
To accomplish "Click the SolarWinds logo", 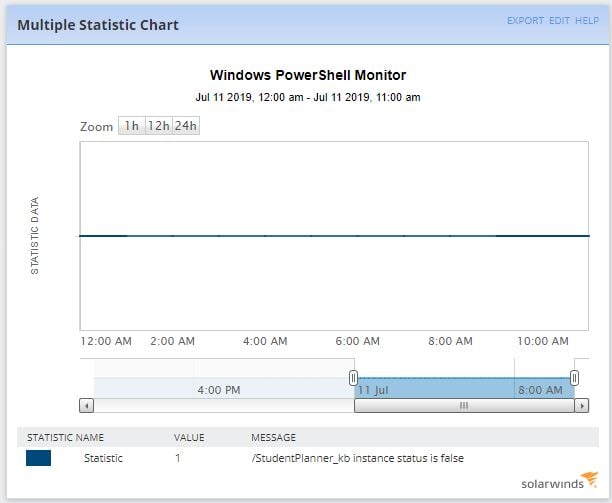I will 559,480.
